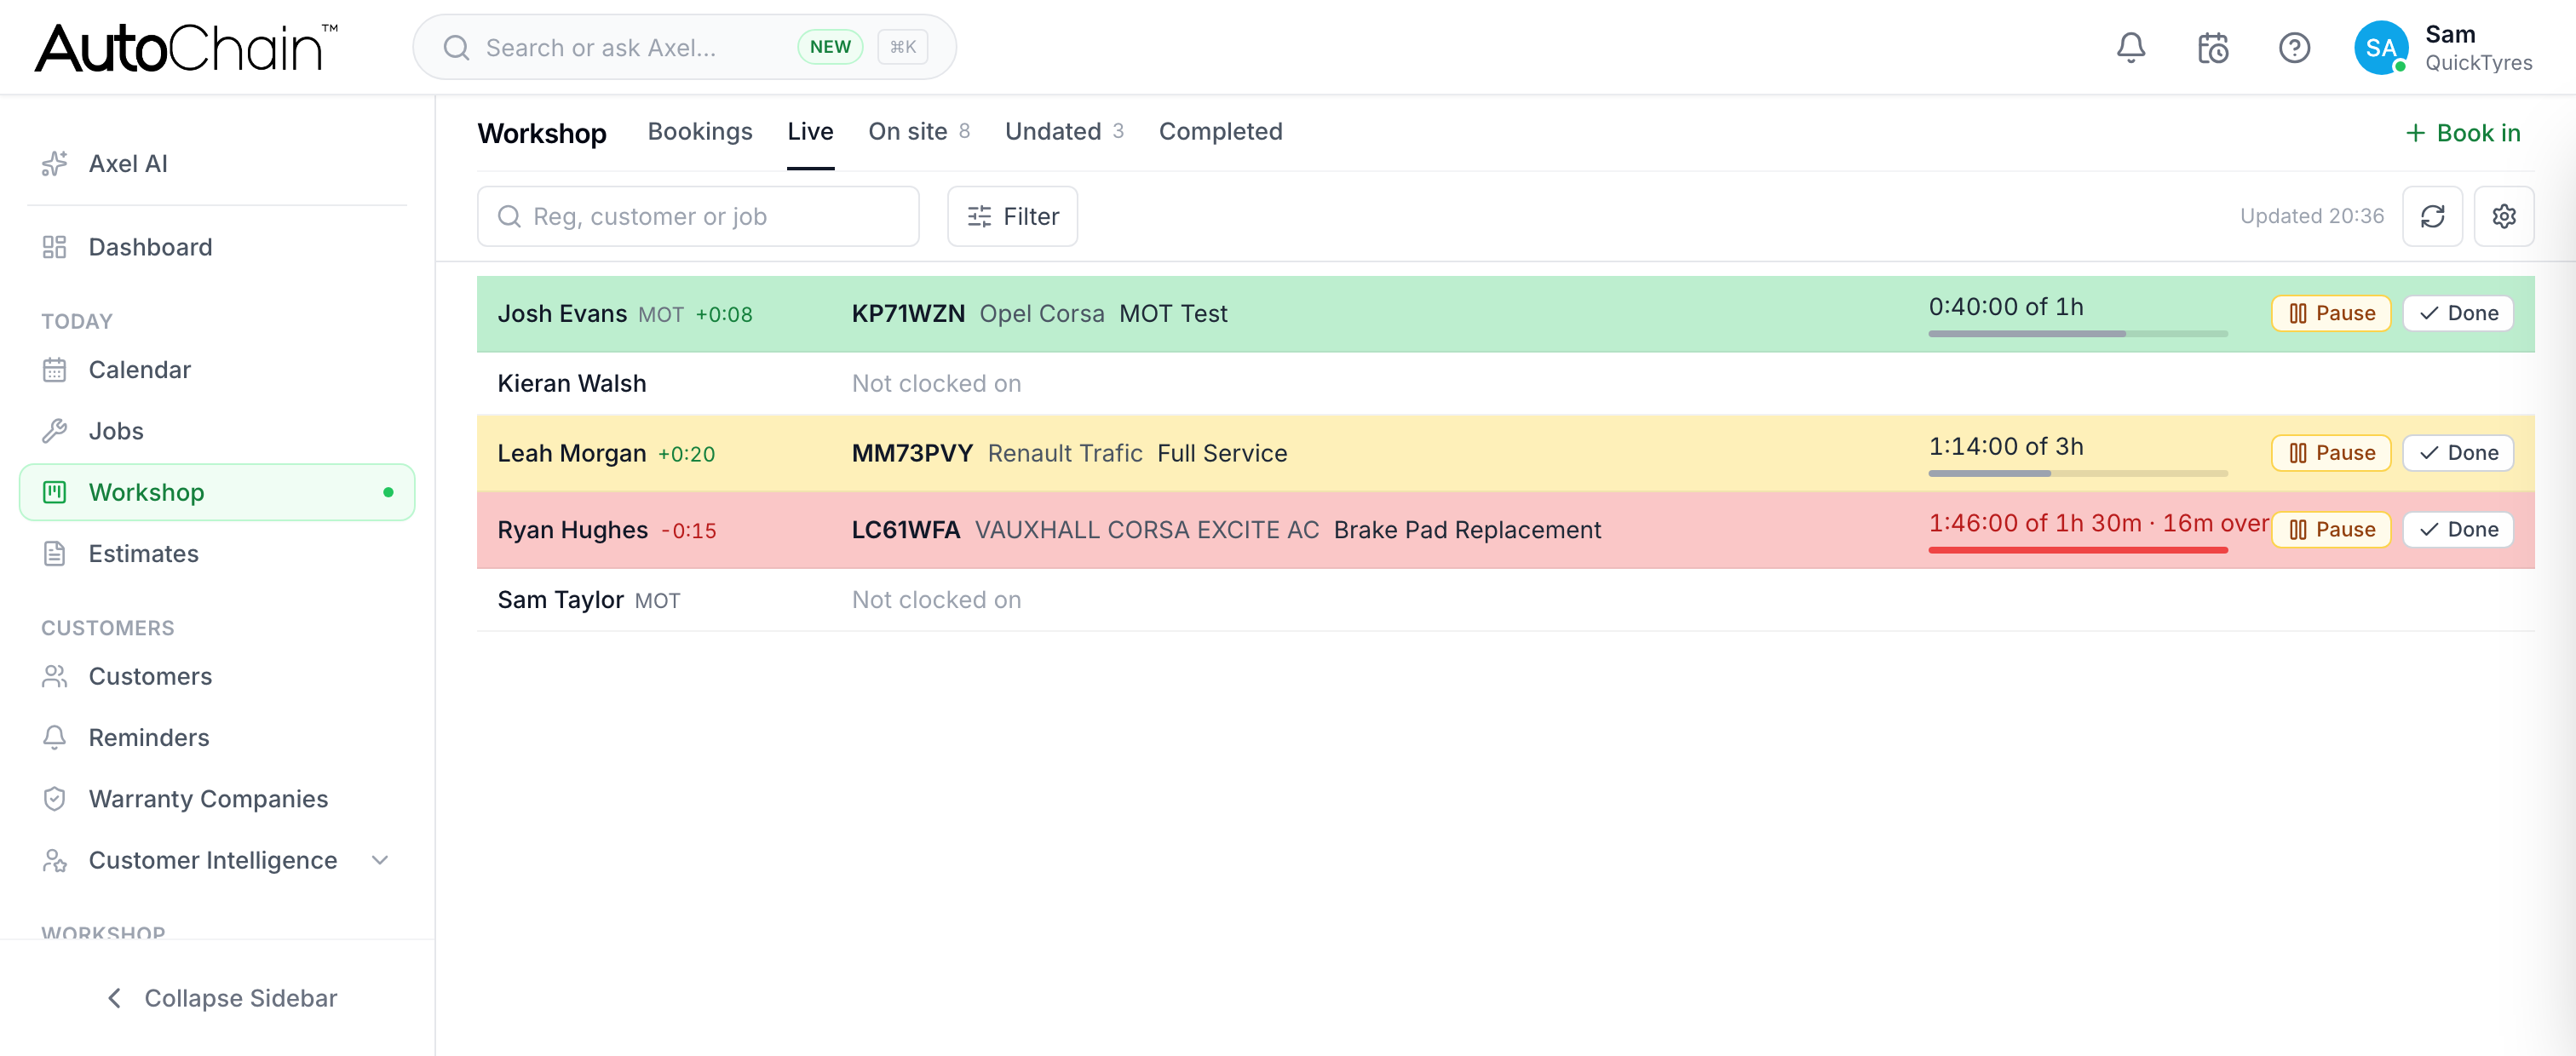Open Customers in sidebar

click(x=217, y=677)
